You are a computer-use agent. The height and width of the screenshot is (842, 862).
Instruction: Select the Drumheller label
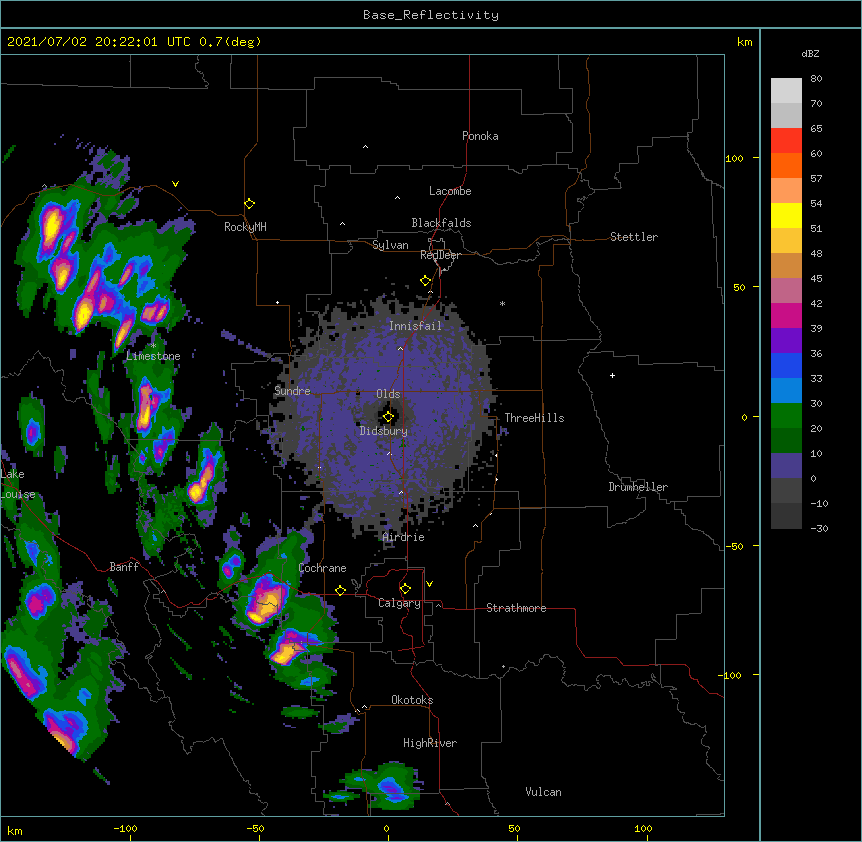click(638, 487)
